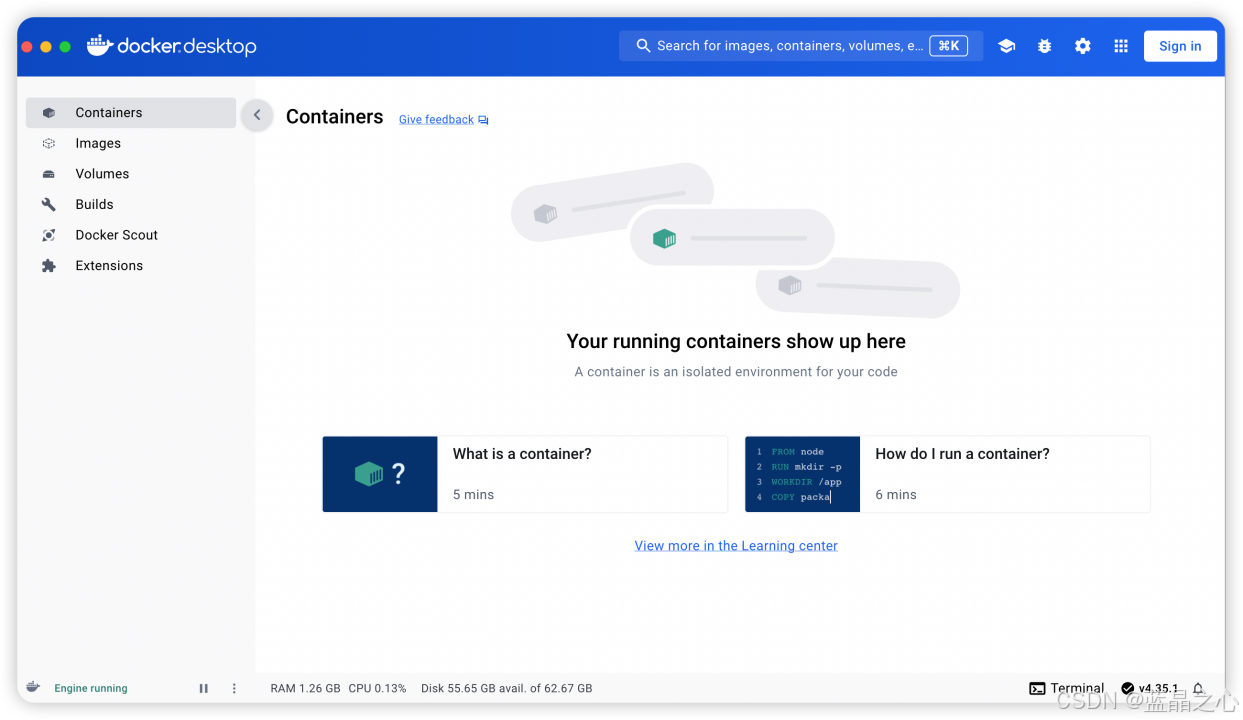The height and width of the screenshot is (720, 1243).
Task: Click the Sign in button
Action: [x=1180, y=46]
